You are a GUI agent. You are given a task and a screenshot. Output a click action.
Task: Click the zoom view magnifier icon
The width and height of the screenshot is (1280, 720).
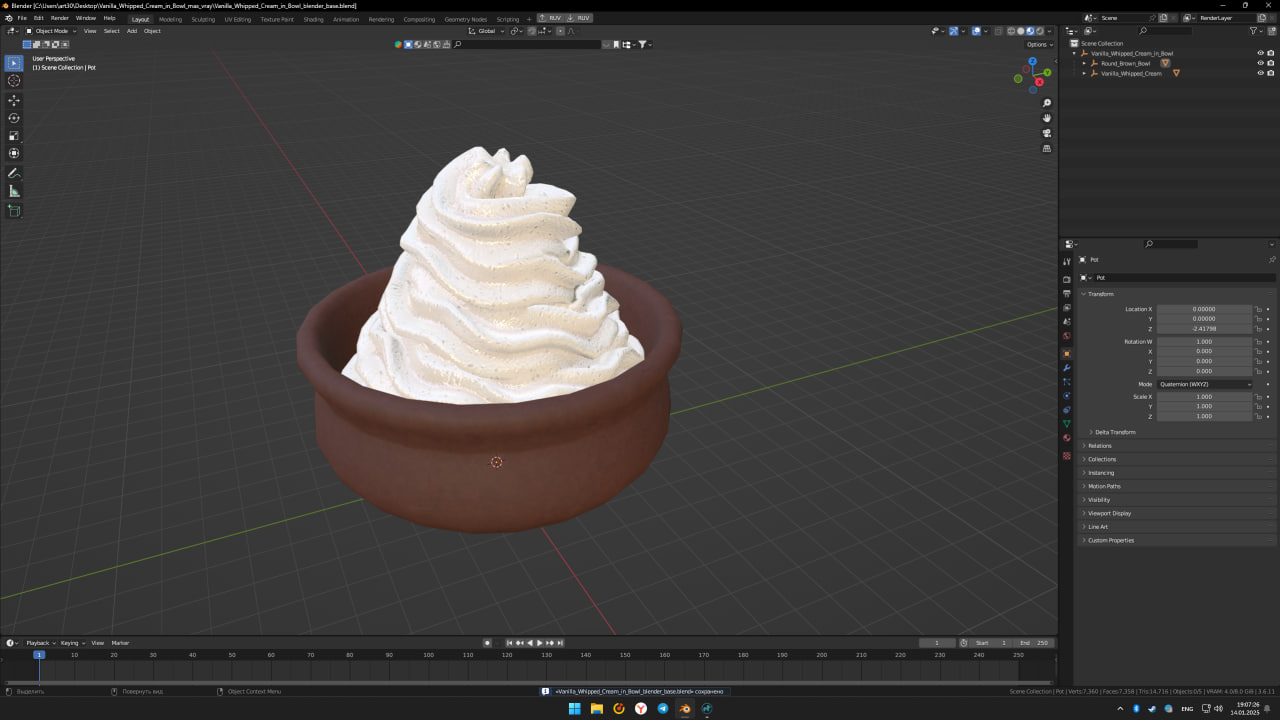coord(1047,103)
